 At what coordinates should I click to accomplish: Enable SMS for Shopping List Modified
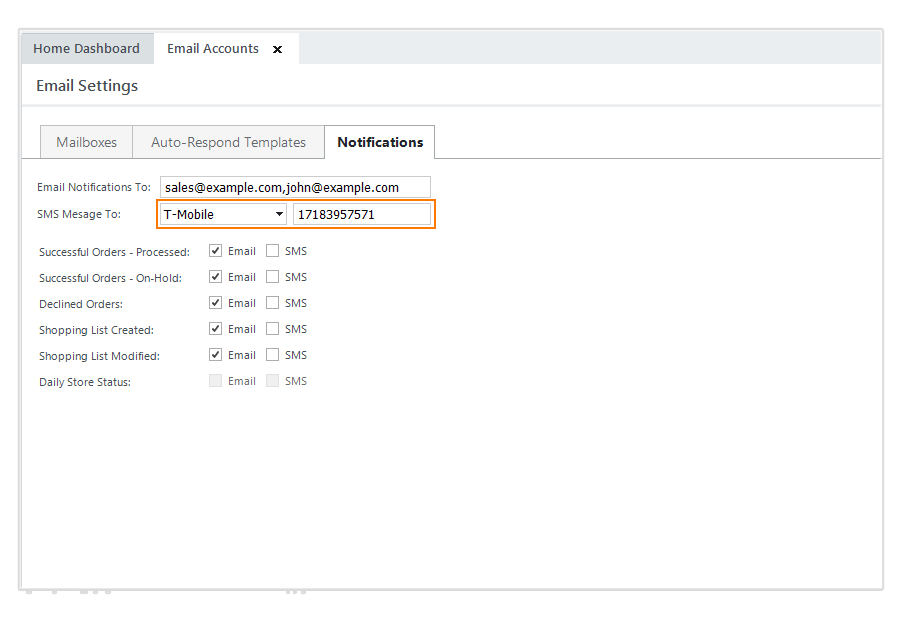click(272, 355)
